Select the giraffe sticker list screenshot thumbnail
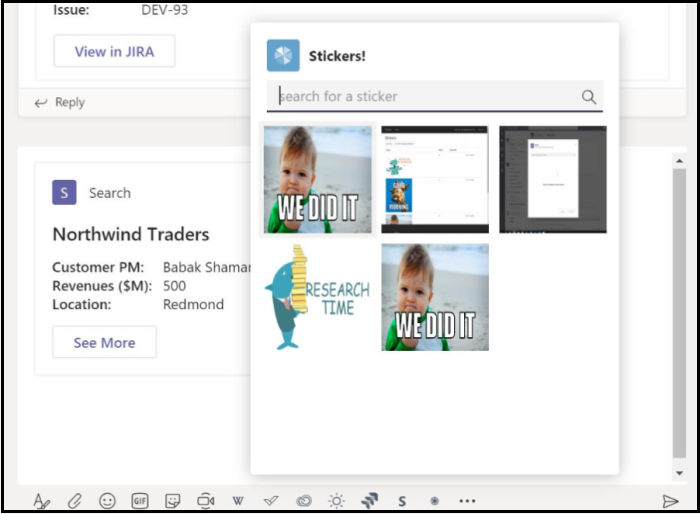 (435, 180)
